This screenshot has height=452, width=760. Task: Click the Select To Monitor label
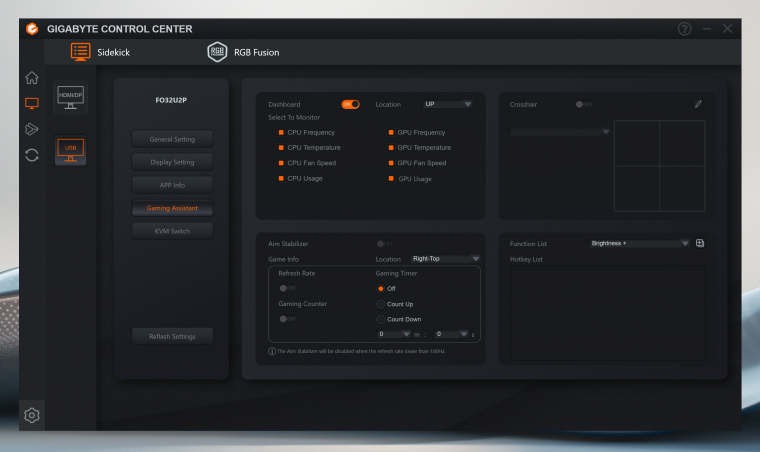pyautogui.click(x=294, y=117)
